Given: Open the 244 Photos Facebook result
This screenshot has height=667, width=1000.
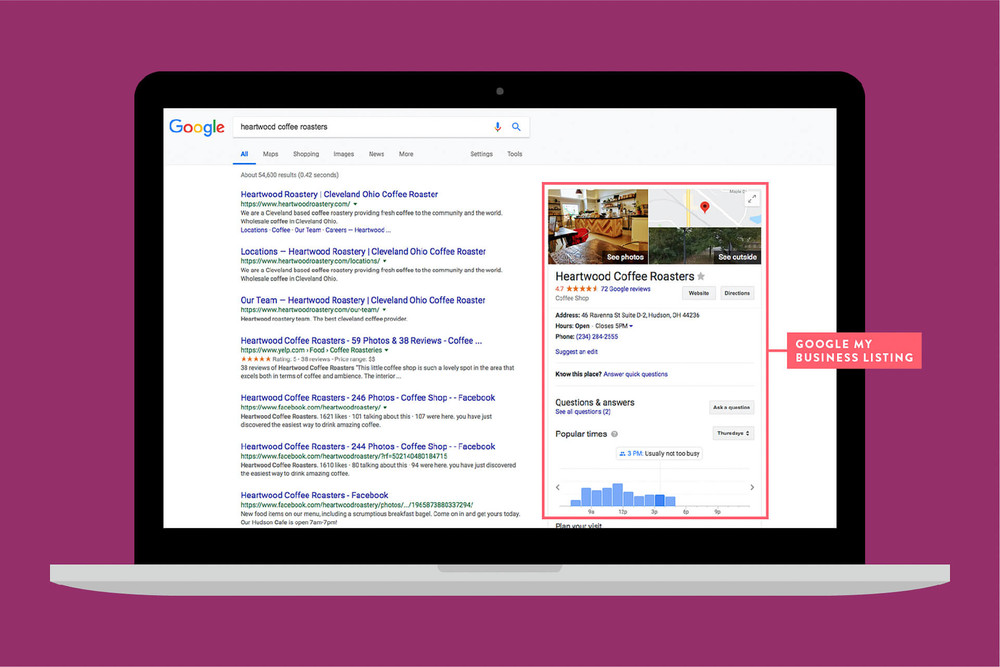Looking at the screenshot, I should tap(368, 446).
